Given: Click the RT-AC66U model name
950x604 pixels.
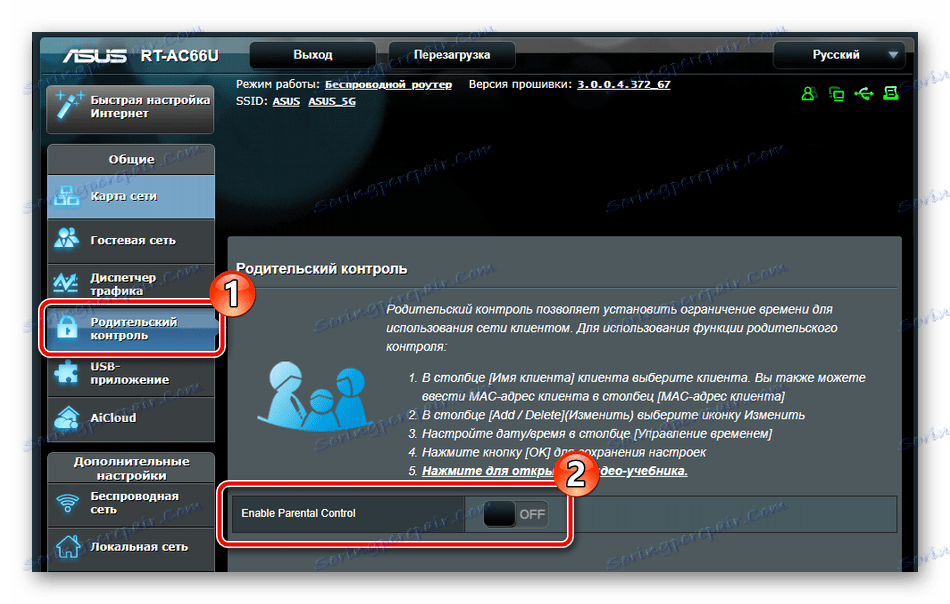Looking at the screenshot, I should [x=179, y=56].
